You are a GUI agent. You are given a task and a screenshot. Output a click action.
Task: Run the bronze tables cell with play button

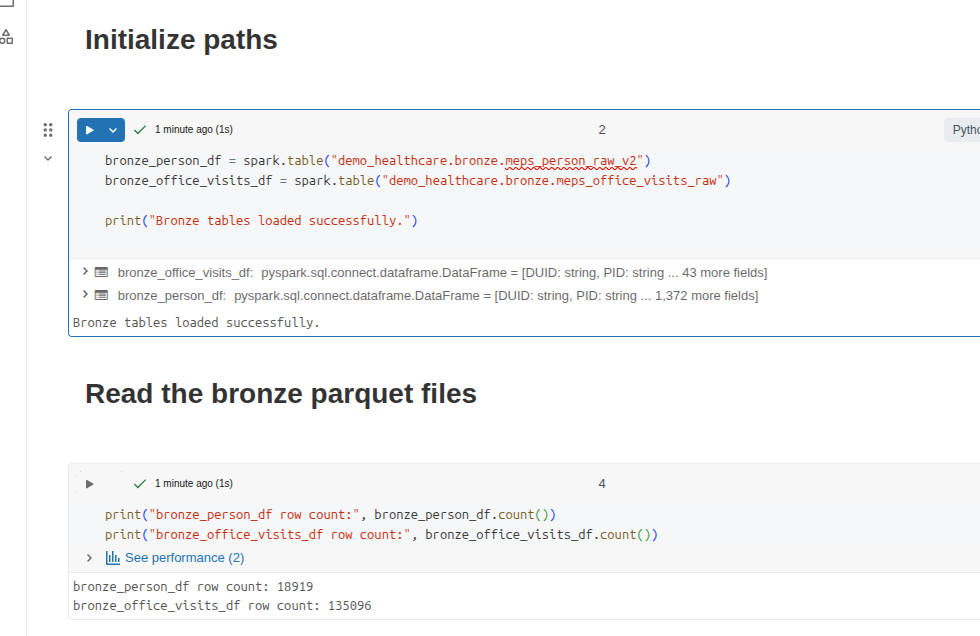click(x=90, y=129)
